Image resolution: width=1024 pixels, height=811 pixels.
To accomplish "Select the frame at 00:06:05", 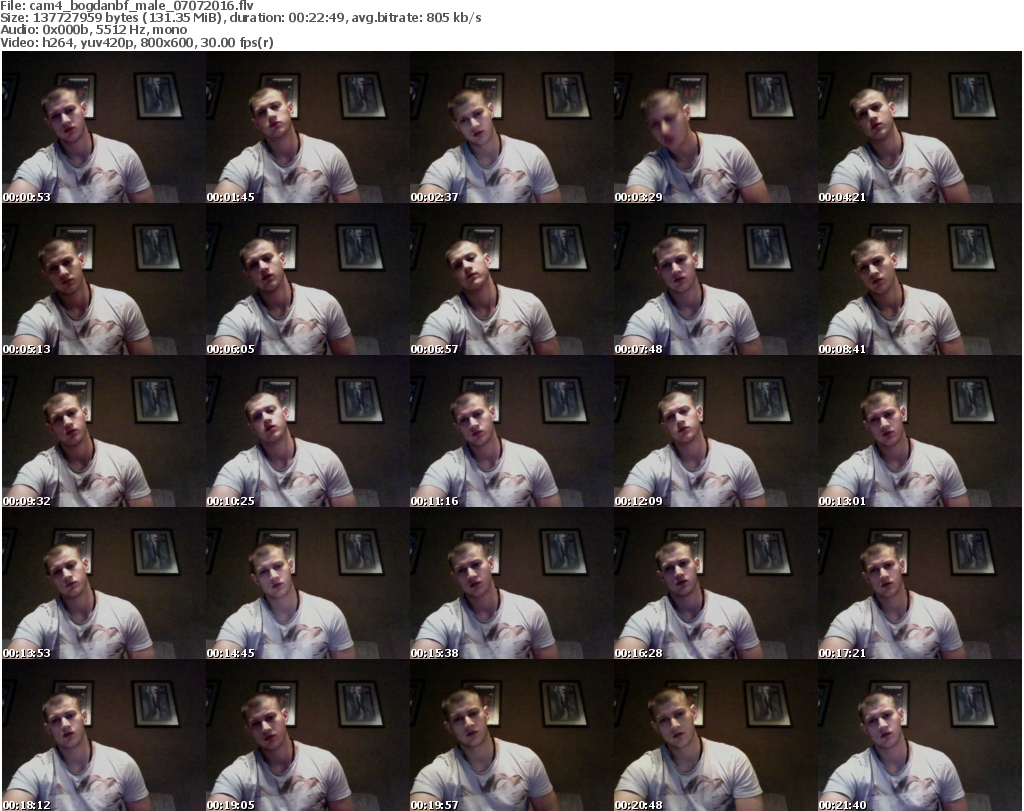I will (308, 279).
